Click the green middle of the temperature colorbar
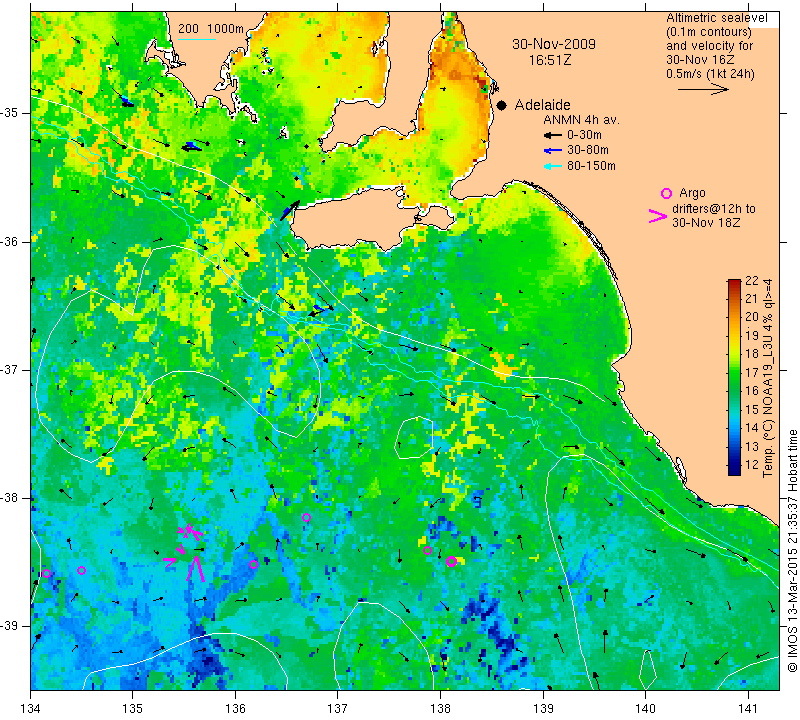 [734, 378]
